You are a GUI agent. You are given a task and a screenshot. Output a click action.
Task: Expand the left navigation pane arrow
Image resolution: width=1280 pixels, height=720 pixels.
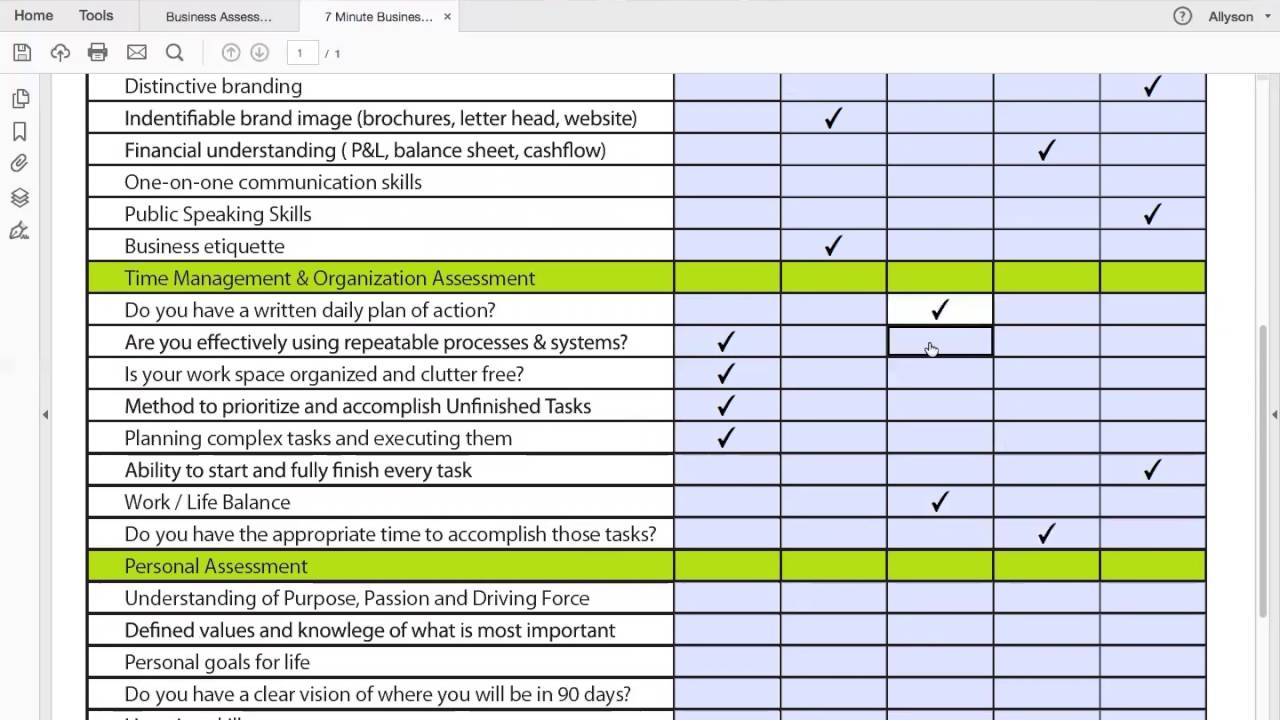click(x=45, y=414)
